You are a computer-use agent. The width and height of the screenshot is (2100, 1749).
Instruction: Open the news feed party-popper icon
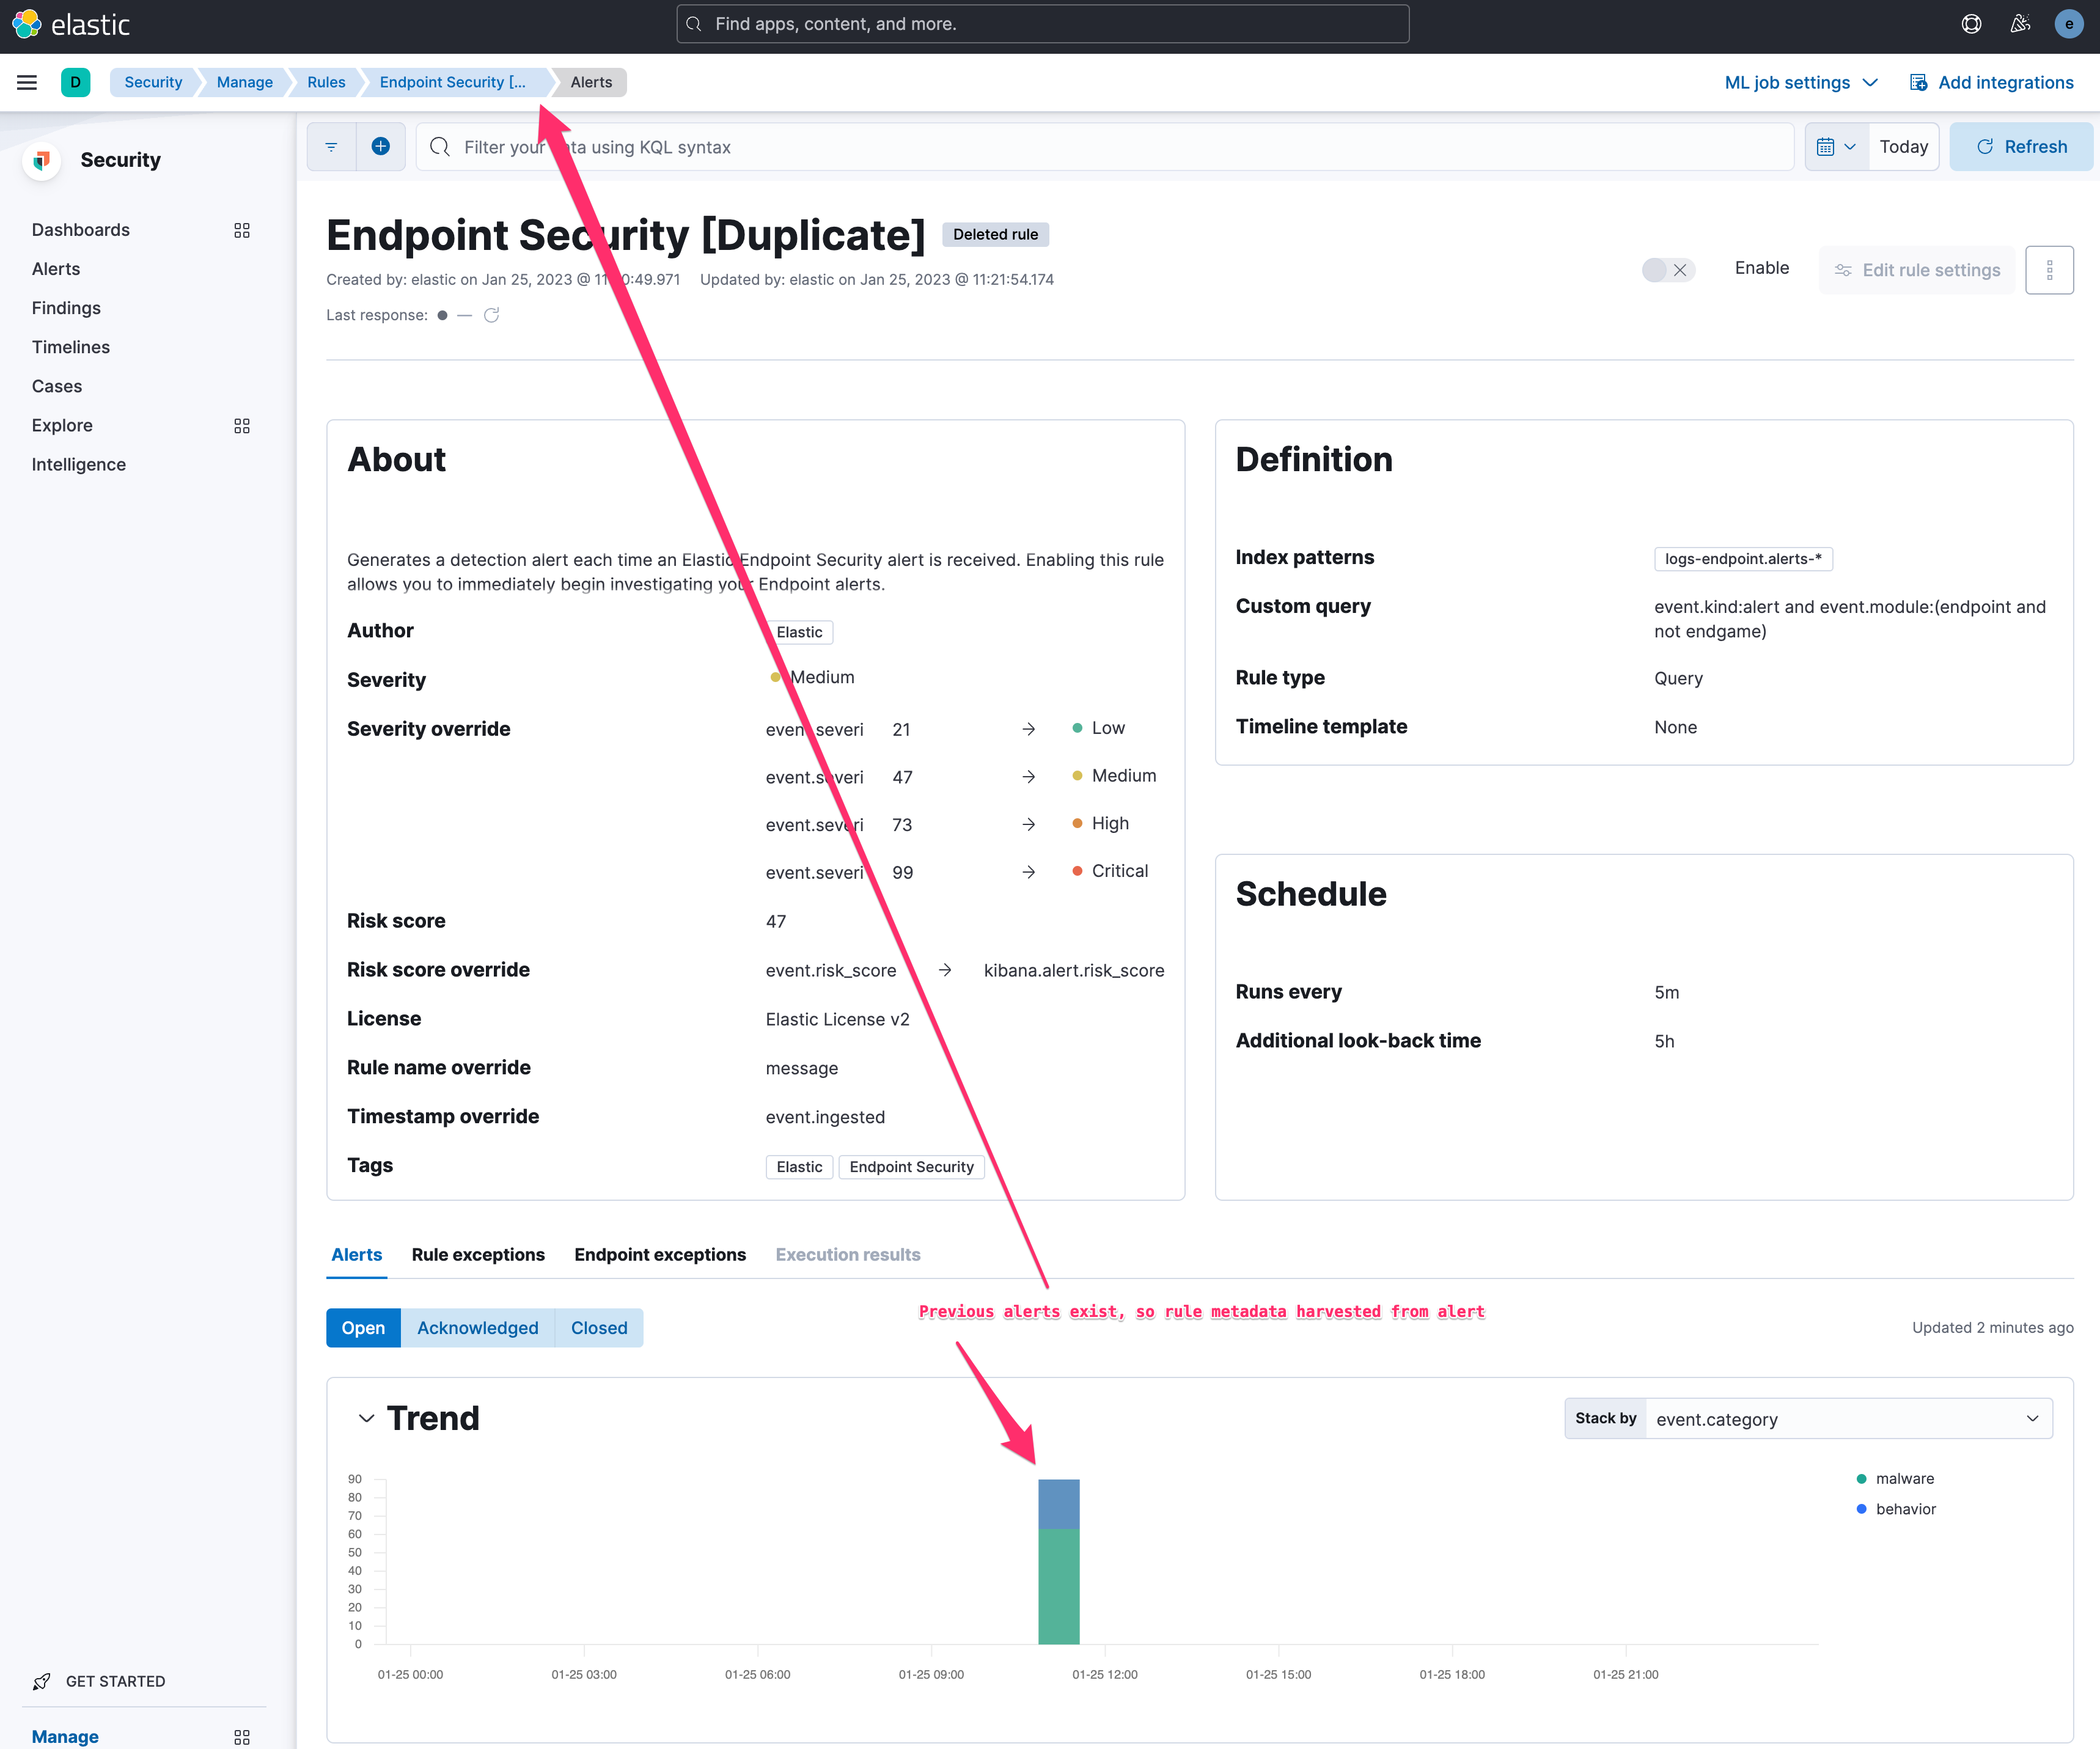pyautogui.click(x=2019, y=23)
